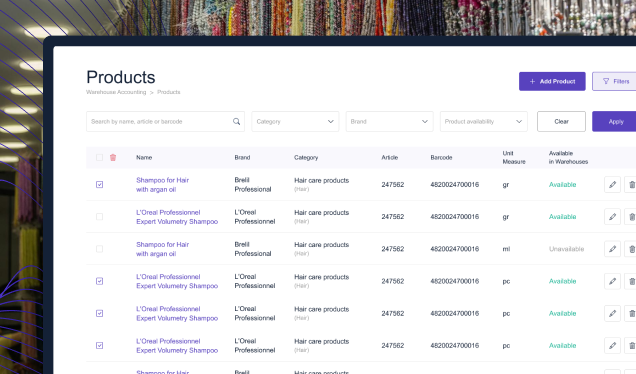Screen dimensions: 636x374
Task: Click the Add Product button
Action: 552,81
